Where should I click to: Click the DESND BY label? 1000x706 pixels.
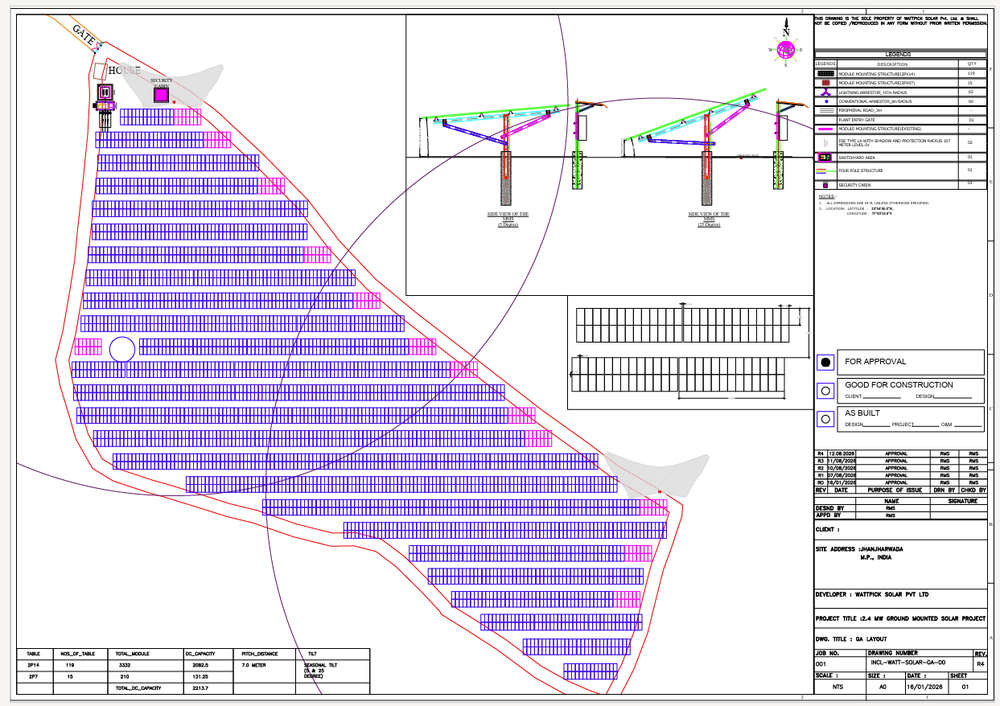[x=830, y=508]
